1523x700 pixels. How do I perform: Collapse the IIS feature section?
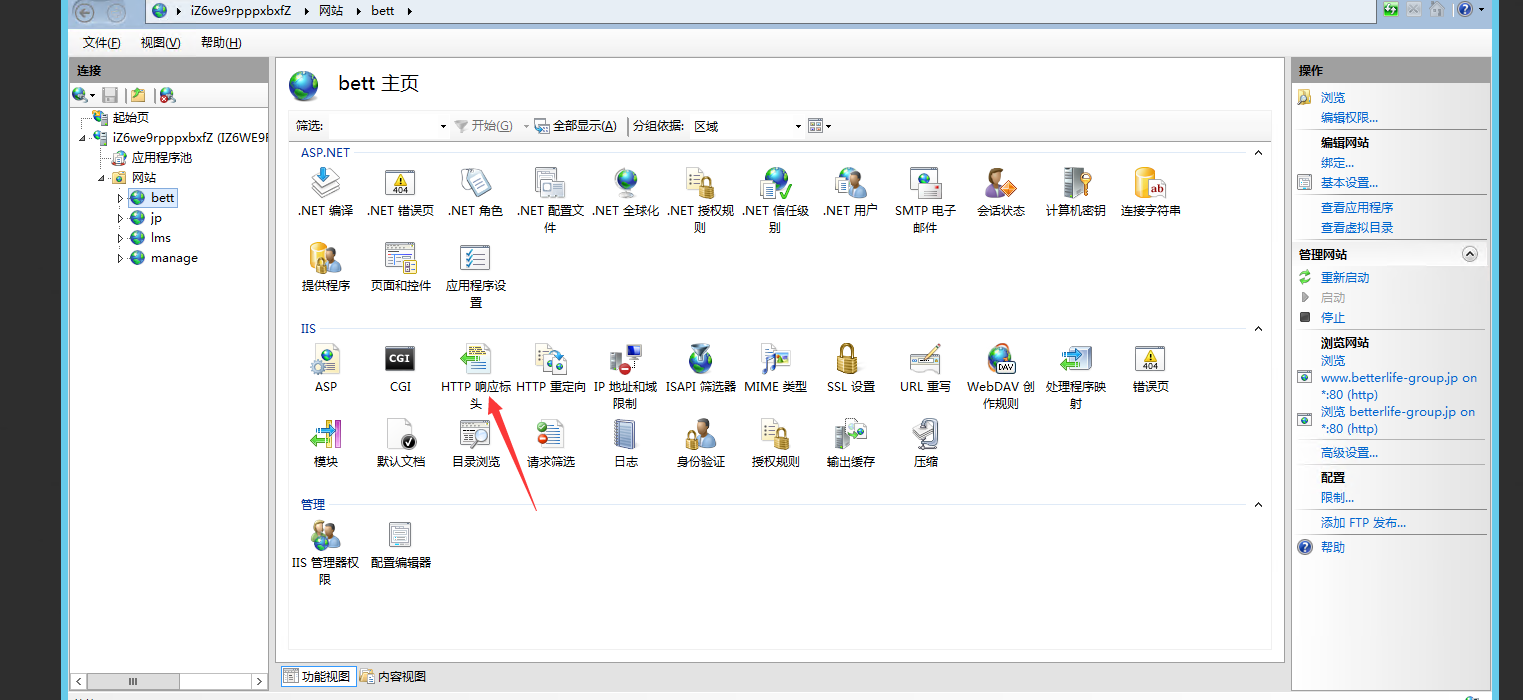point(1257,328)
